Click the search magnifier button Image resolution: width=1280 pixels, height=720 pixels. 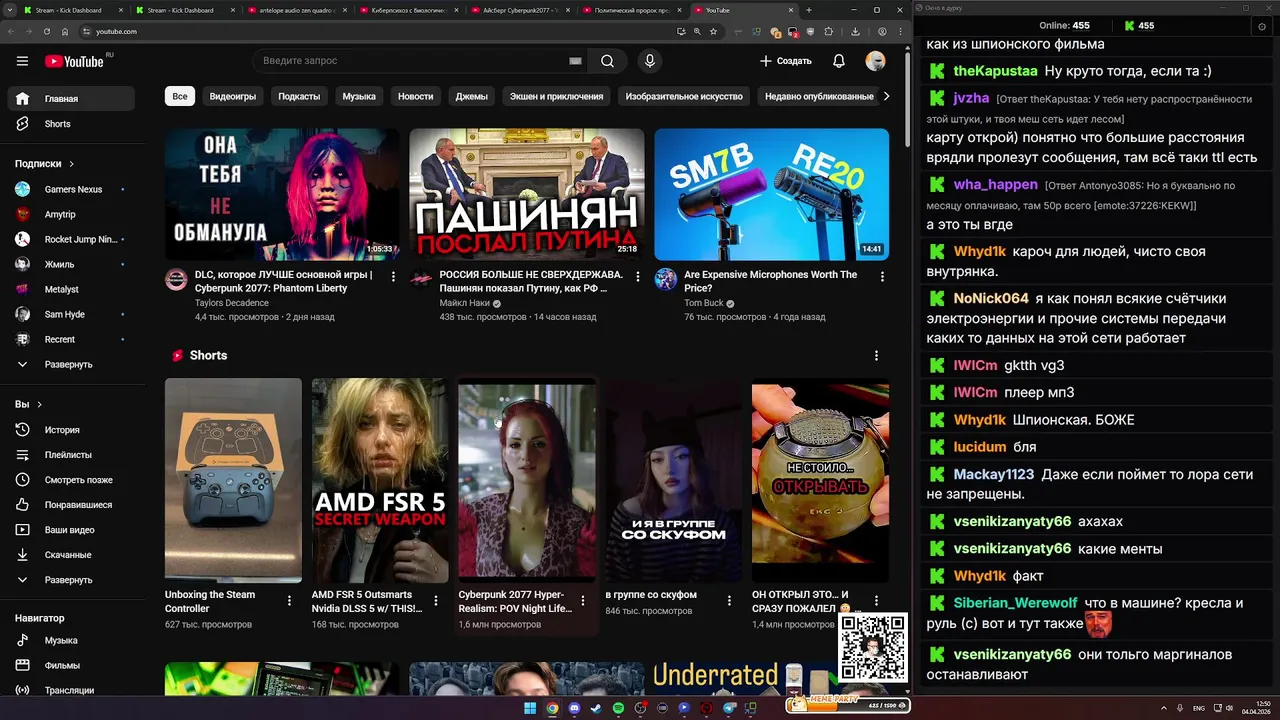(x=607, y=61)
